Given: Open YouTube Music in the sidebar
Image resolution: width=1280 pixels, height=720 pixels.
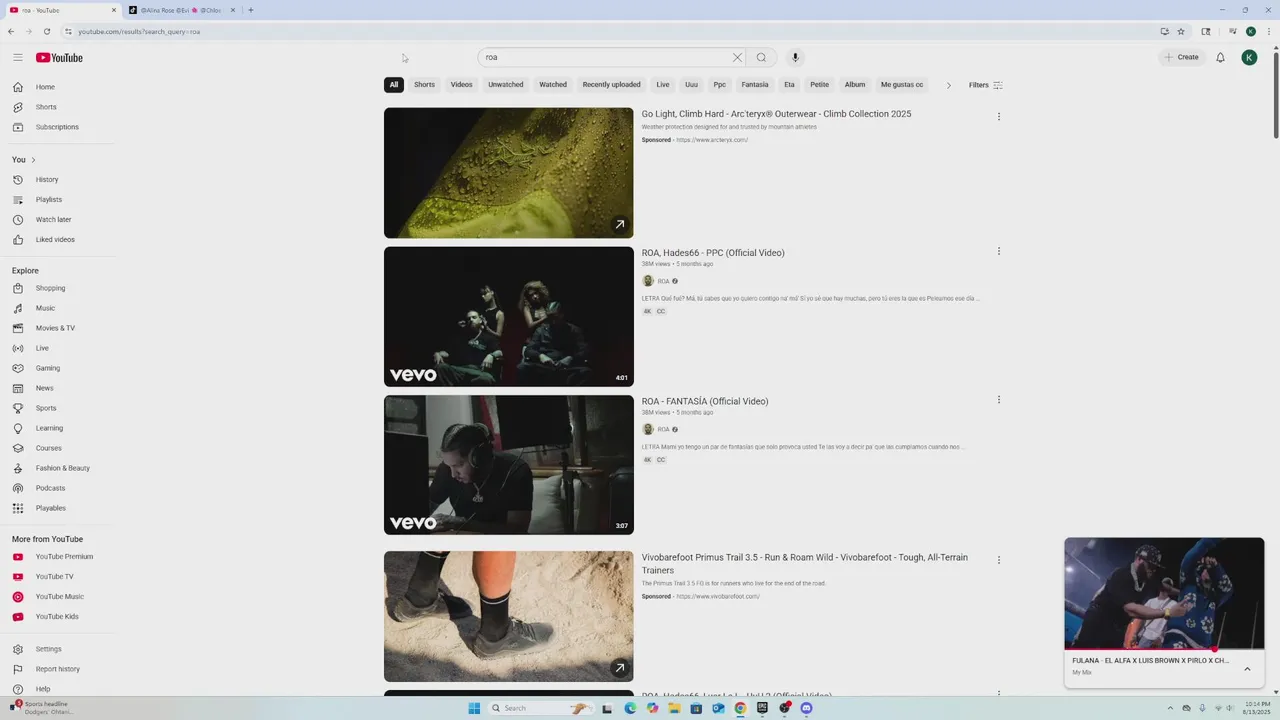Looking at the screenshot, I should (60, 597).
